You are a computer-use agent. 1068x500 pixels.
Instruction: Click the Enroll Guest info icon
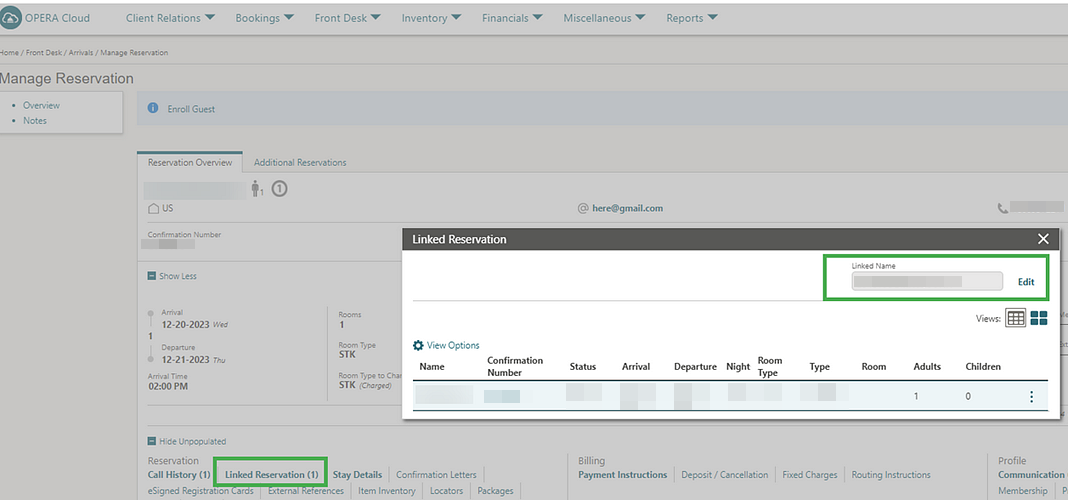pyautogui.click(x=153, y=108)
